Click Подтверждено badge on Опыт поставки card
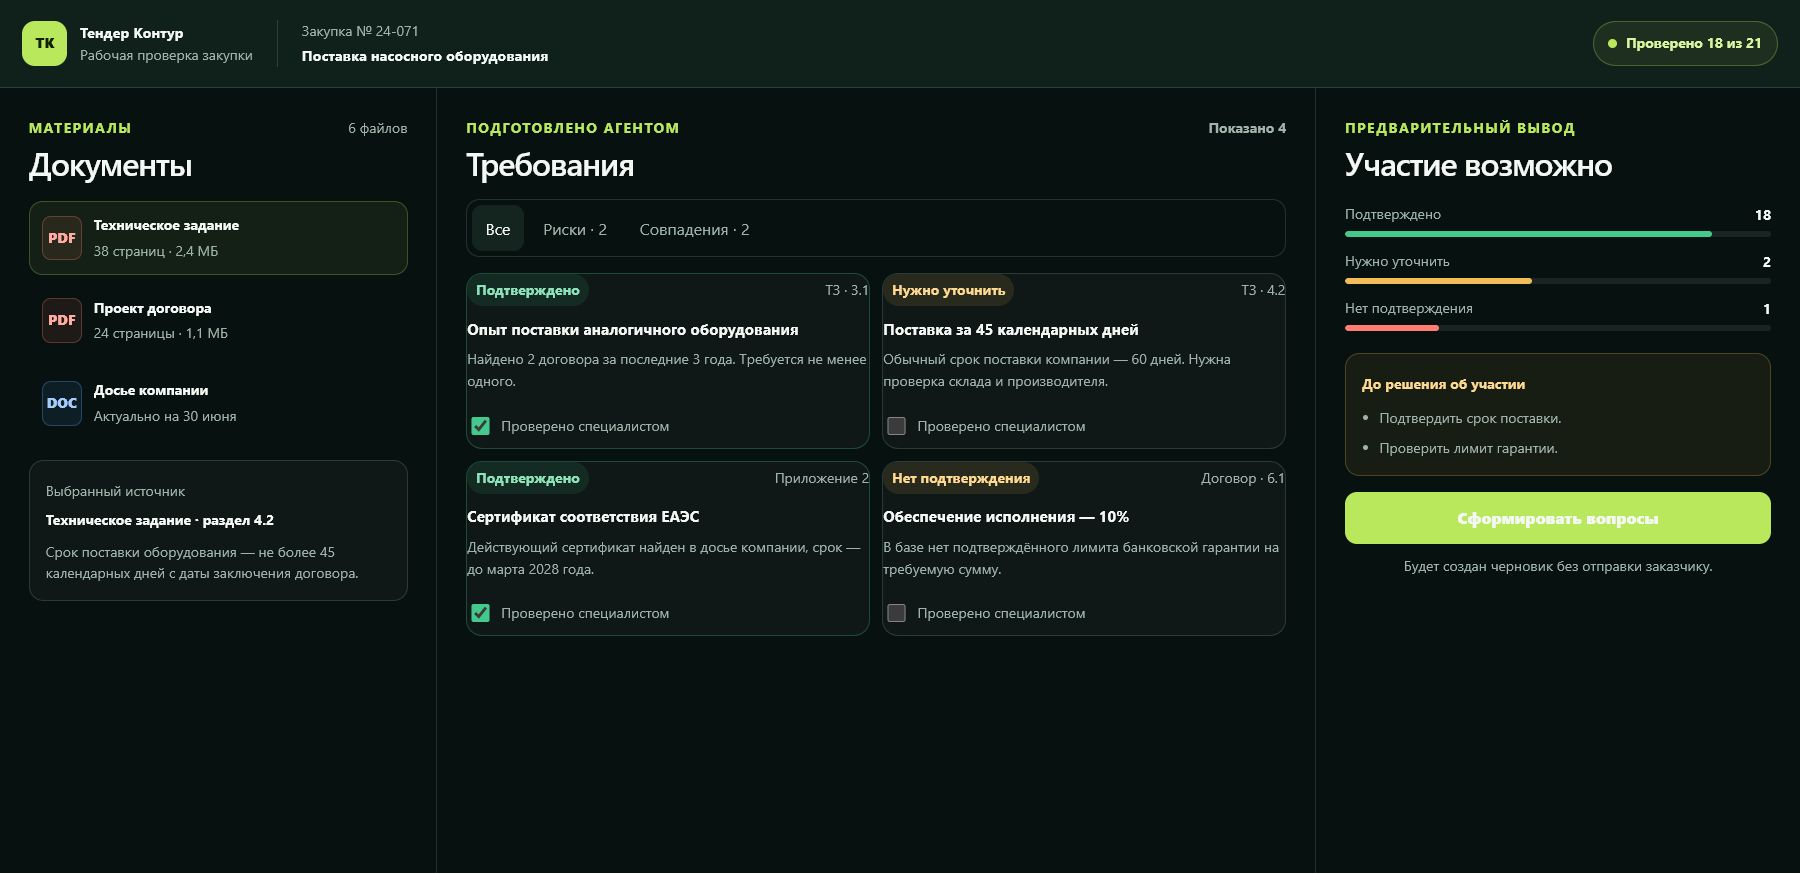The height and width of the screenshot is (873, 1800). 528,290
